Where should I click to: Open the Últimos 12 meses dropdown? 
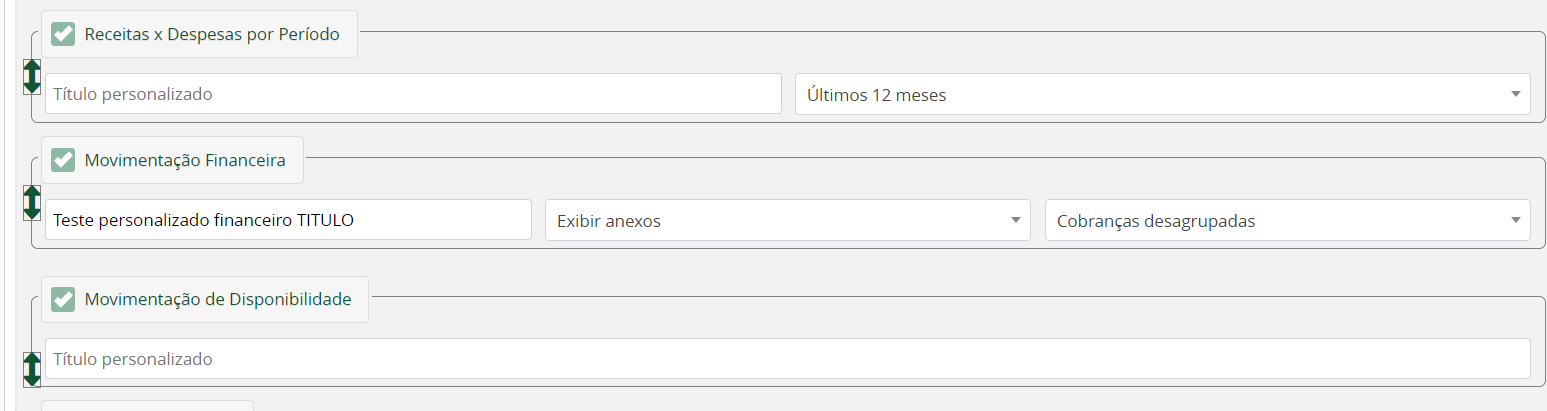pyautogui.click(x=1162, y=94)
